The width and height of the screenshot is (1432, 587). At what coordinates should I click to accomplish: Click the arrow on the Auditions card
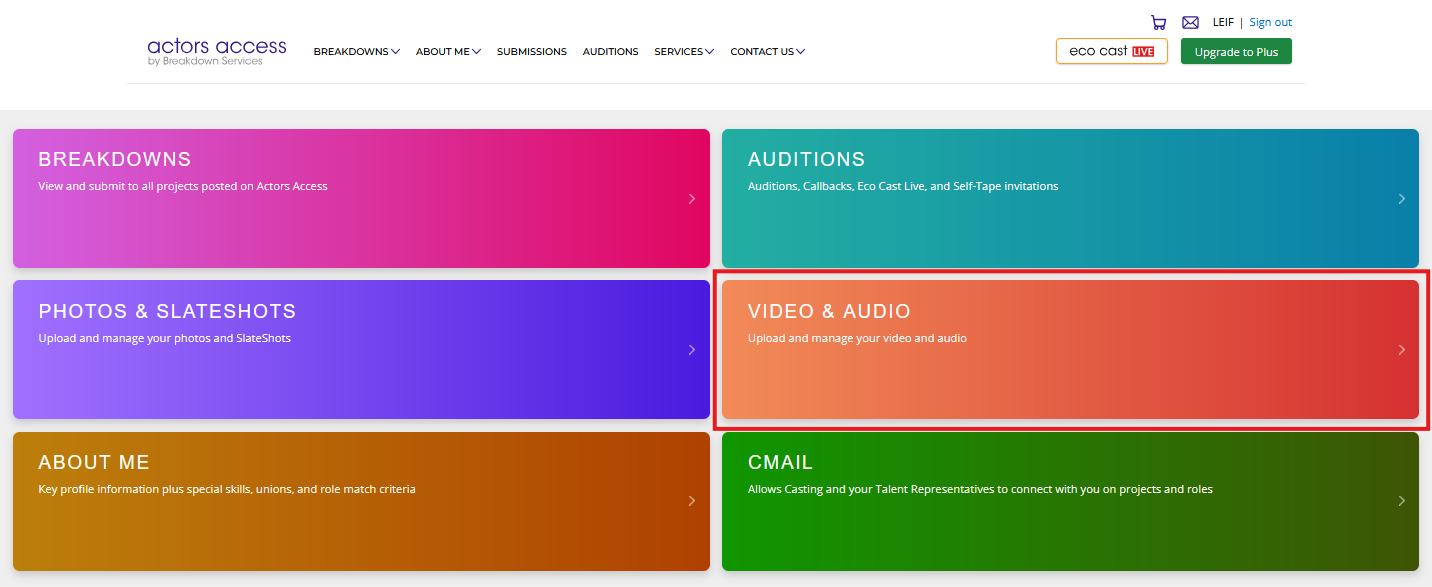(1402, 199)
